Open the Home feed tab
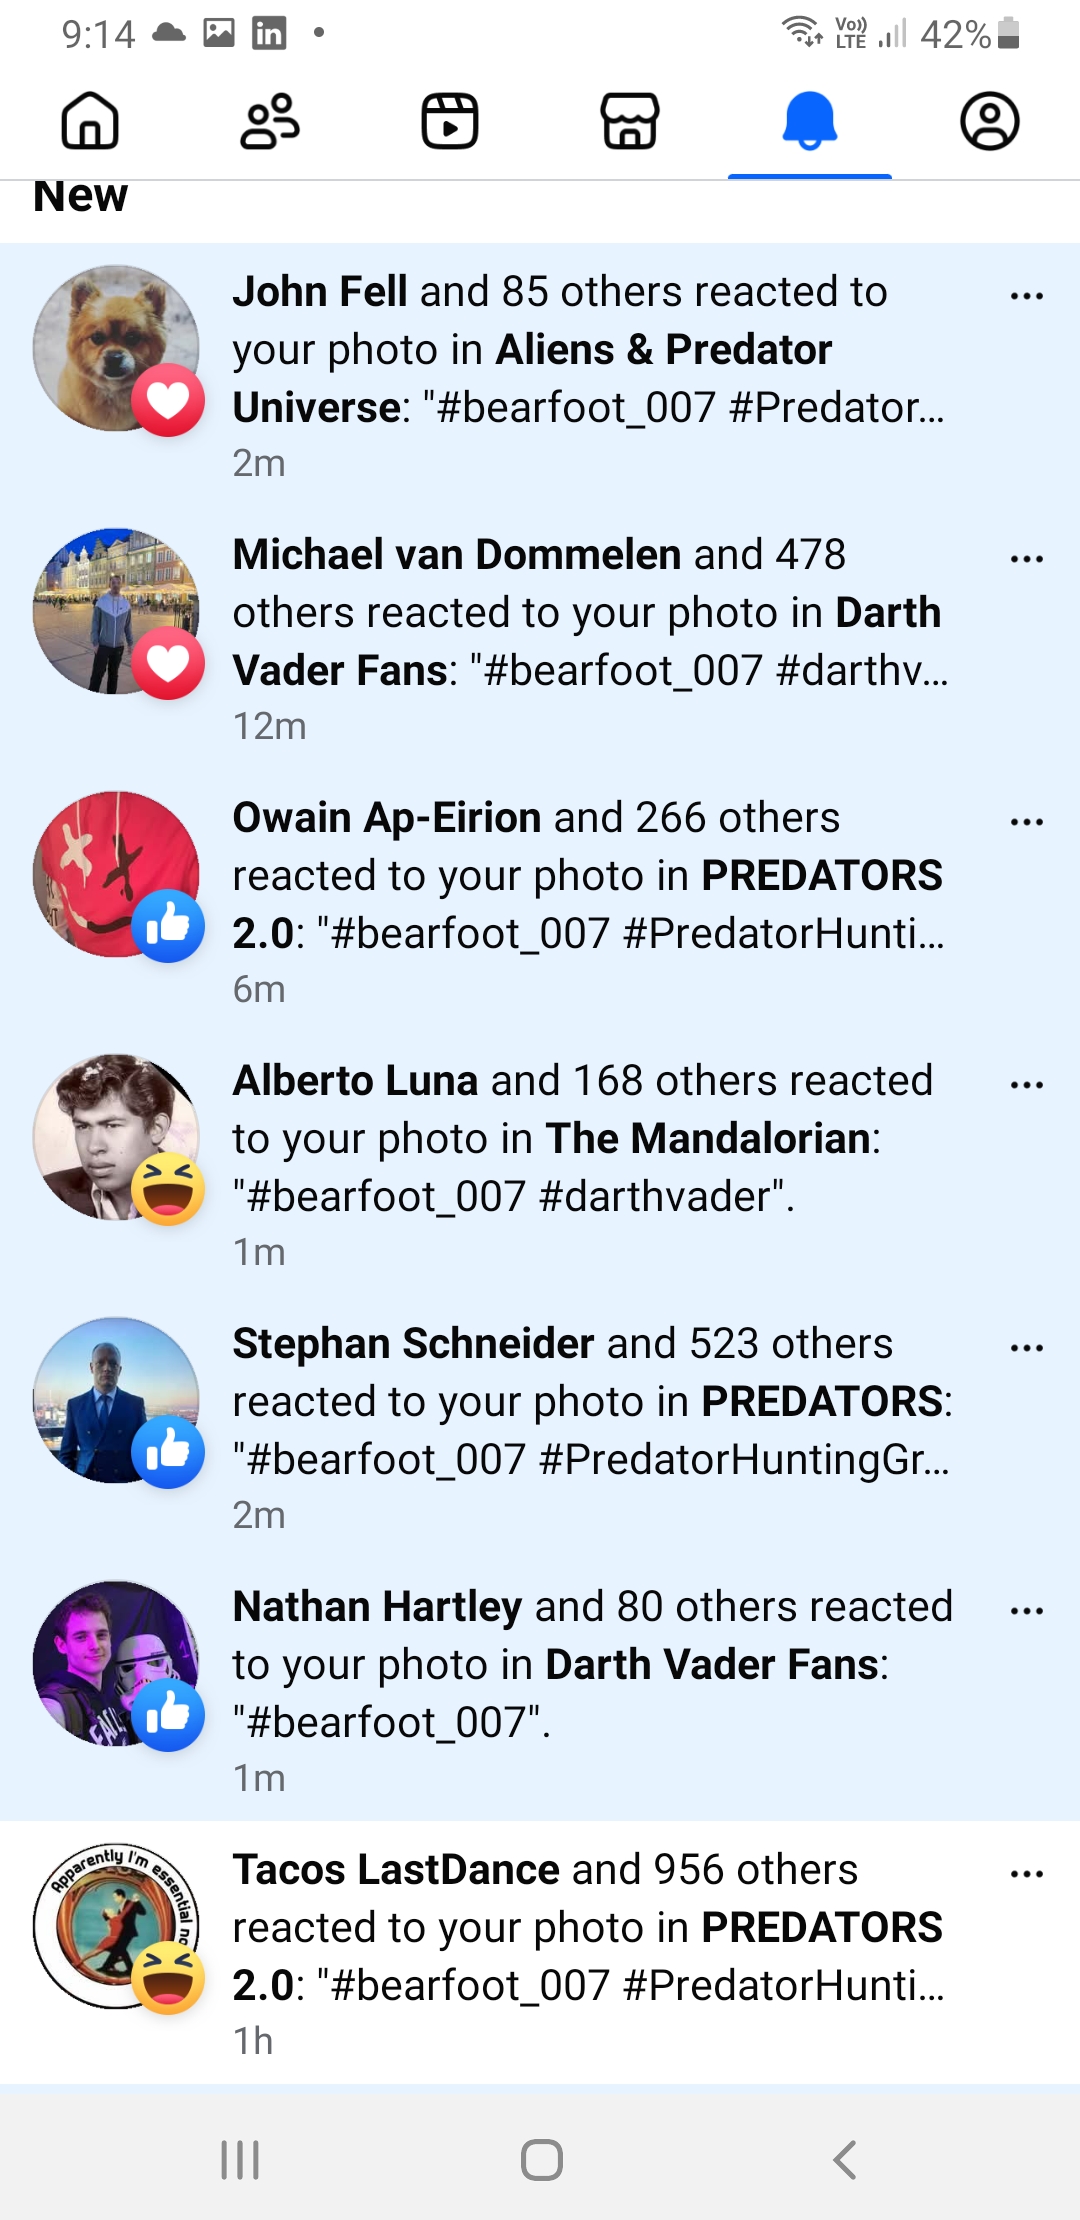 pyautogui.click(x=90, y=122)
